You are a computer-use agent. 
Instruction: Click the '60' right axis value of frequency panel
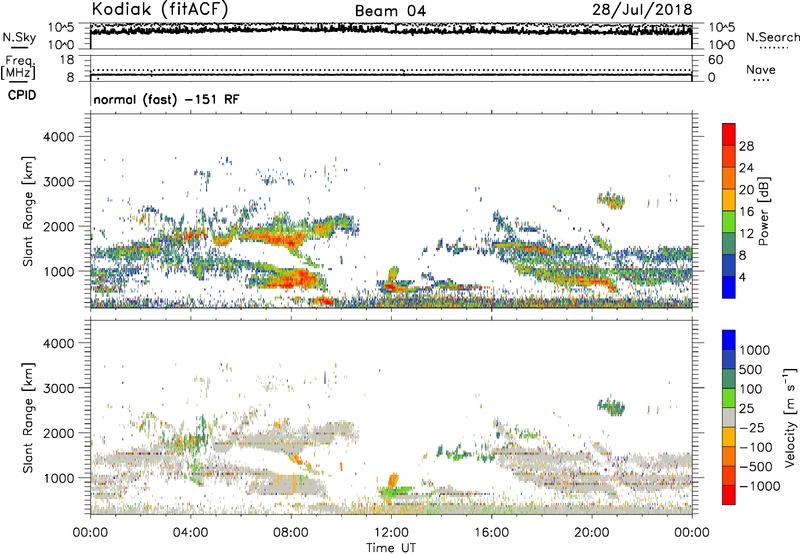(x=715, y=60)
